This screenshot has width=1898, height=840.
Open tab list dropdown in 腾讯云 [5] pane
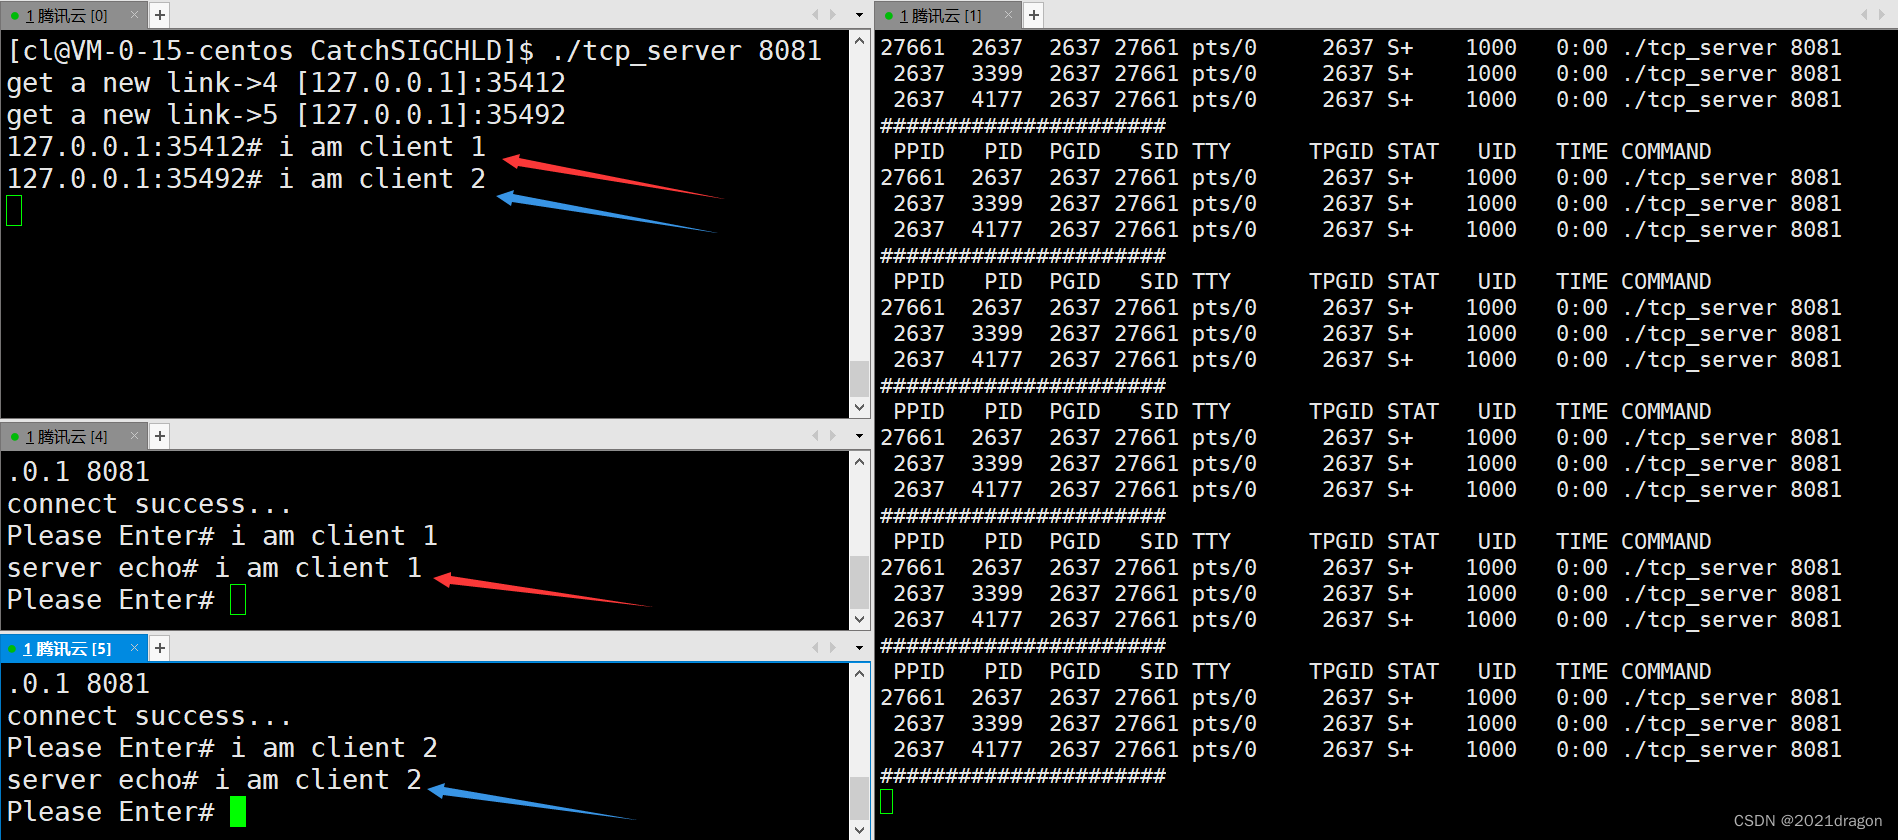pyautogui.click(x=859, y=648)
